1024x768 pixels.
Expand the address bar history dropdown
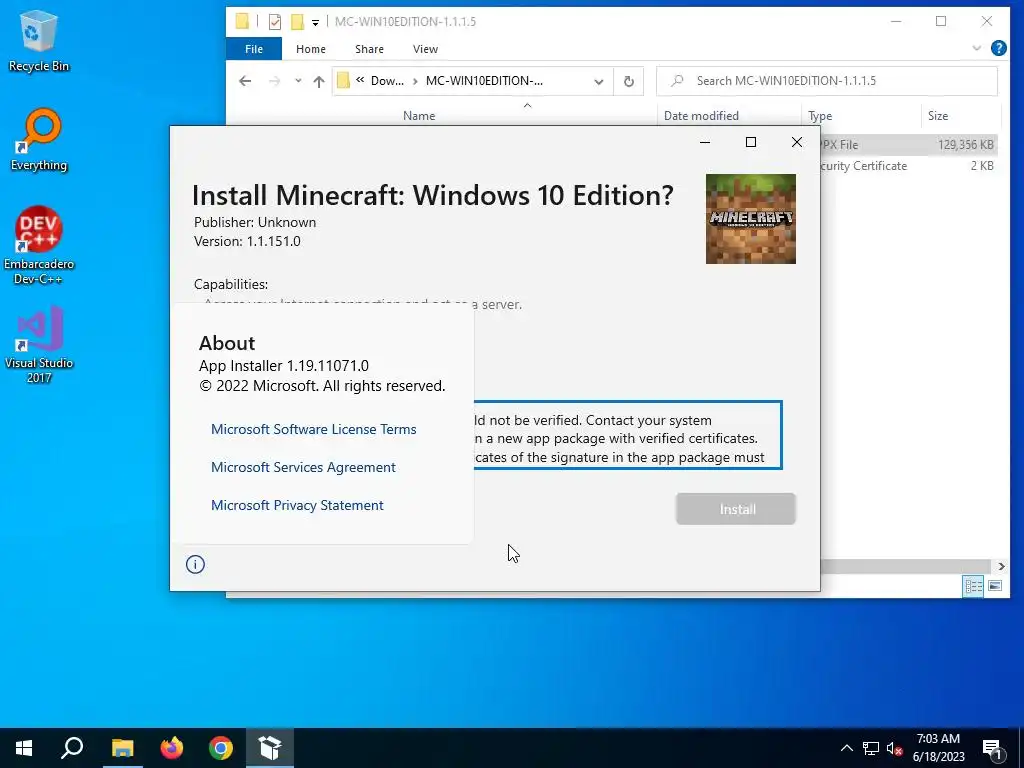[x=598, y=82]
